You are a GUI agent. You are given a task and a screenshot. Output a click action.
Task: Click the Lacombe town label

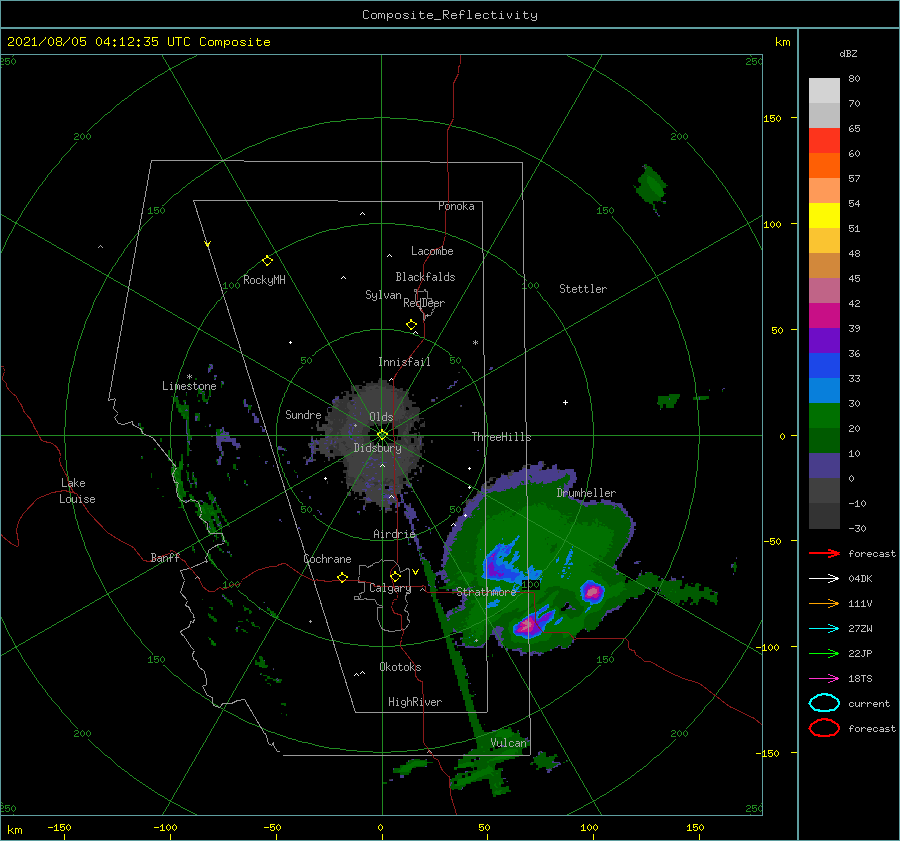432,251
